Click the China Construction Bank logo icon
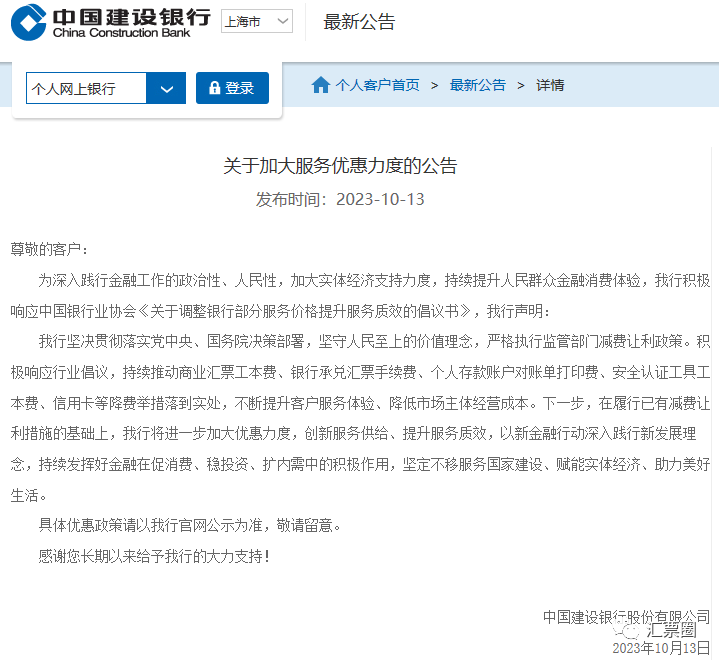719x660 pixels. (28, 22)
